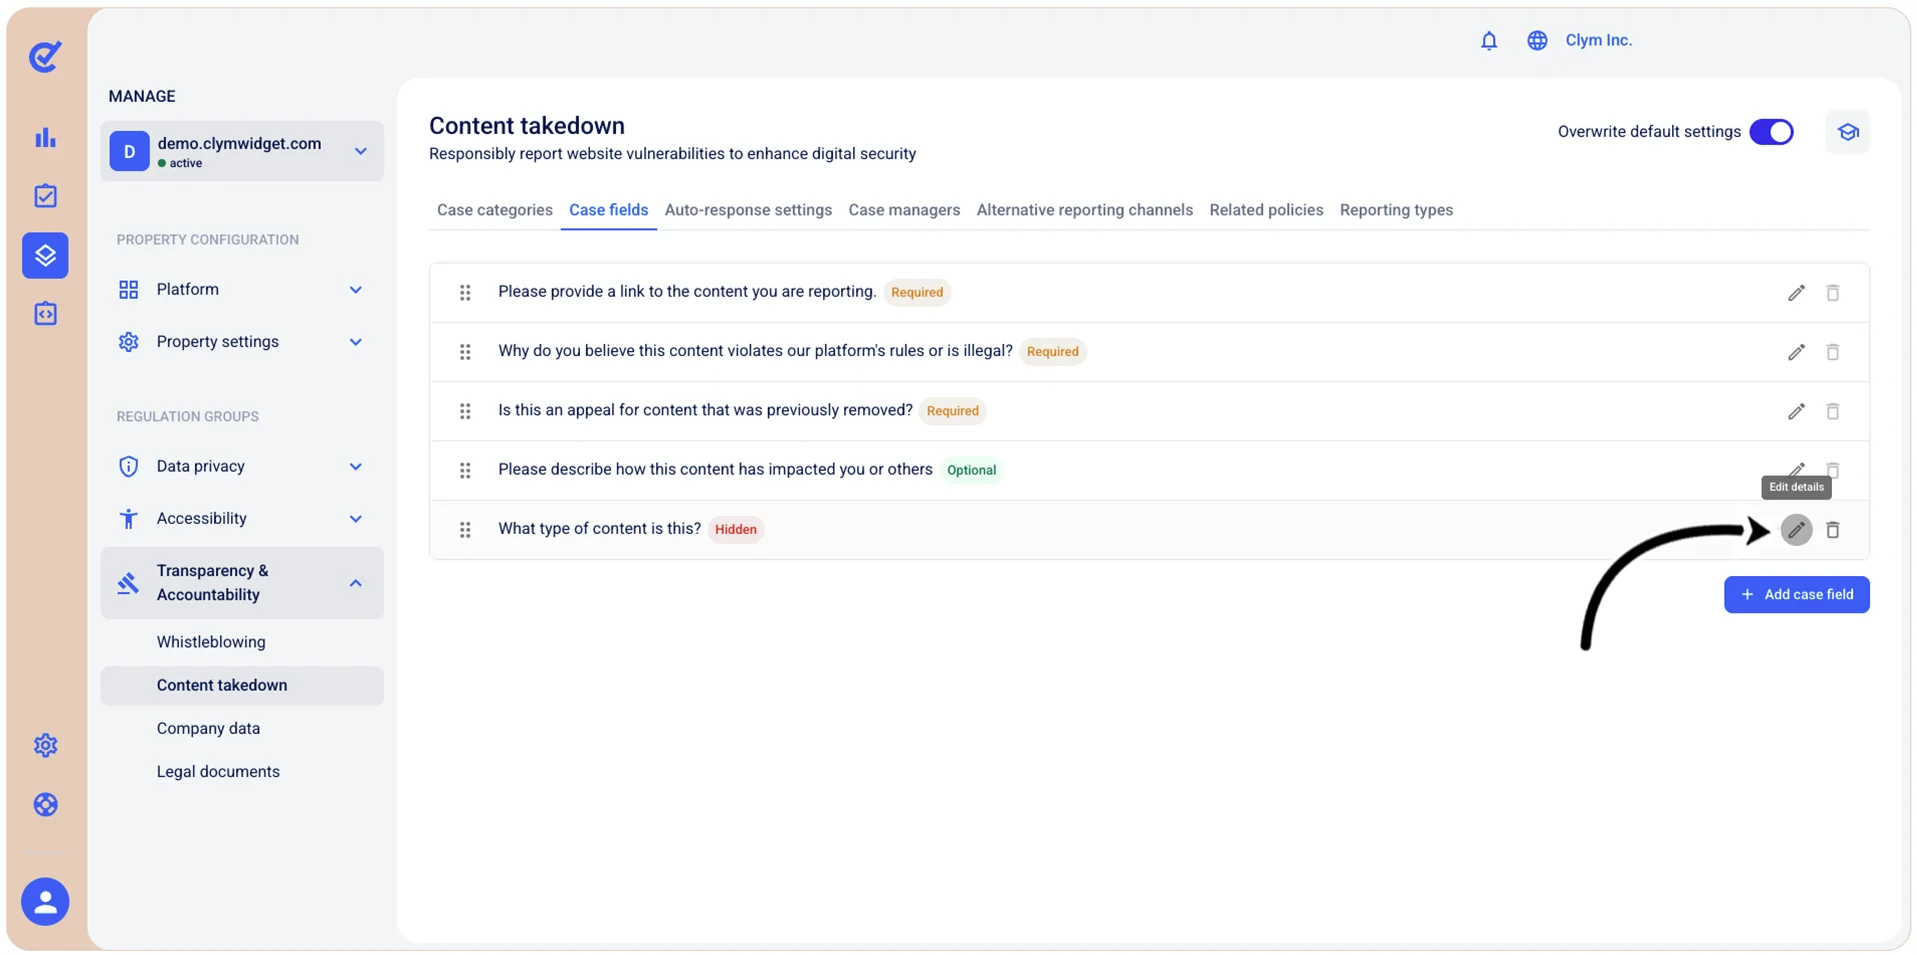Open Whistleblowing in sidebar
Screen dimensions: 1917x955
[x=211, y=642]
